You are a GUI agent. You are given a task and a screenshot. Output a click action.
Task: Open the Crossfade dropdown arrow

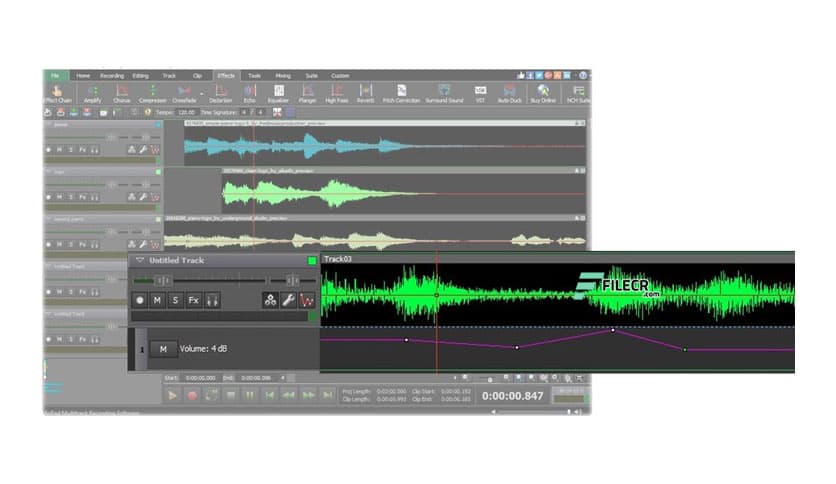pos(201,92)
